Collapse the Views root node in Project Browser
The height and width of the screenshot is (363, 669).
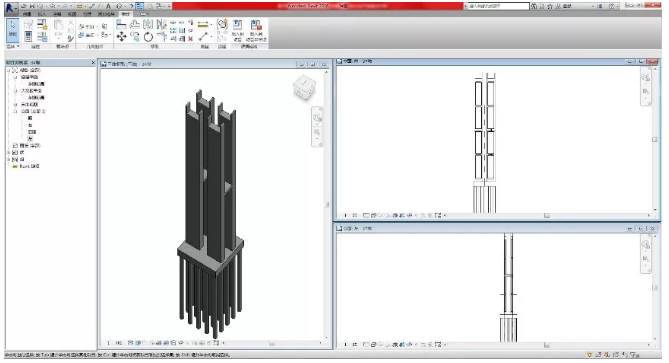pos(9,70)
